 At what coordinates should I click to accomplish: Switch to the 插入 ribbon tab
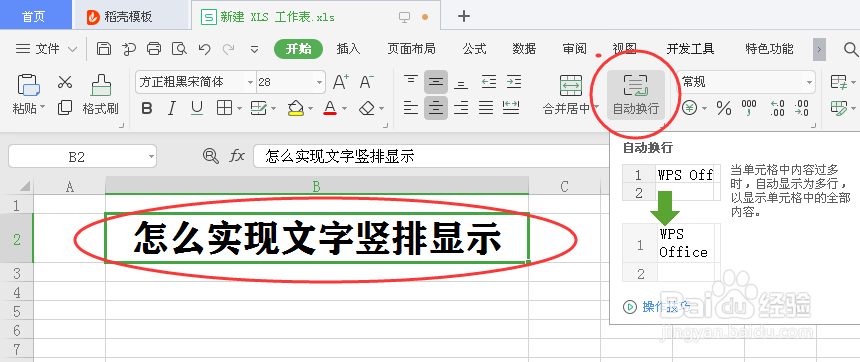[x=348, y=49]
